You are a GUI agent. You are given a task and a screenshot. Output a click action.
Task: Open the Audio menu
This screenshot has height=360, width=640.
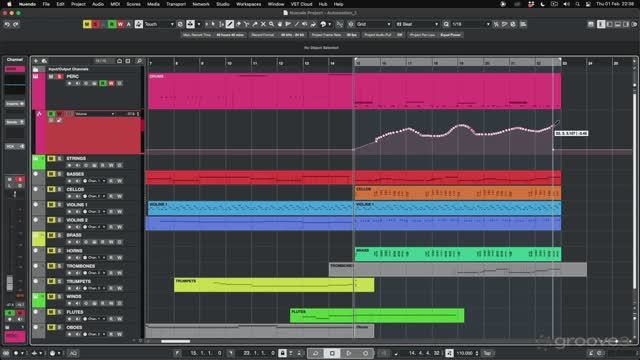point(98,4)
